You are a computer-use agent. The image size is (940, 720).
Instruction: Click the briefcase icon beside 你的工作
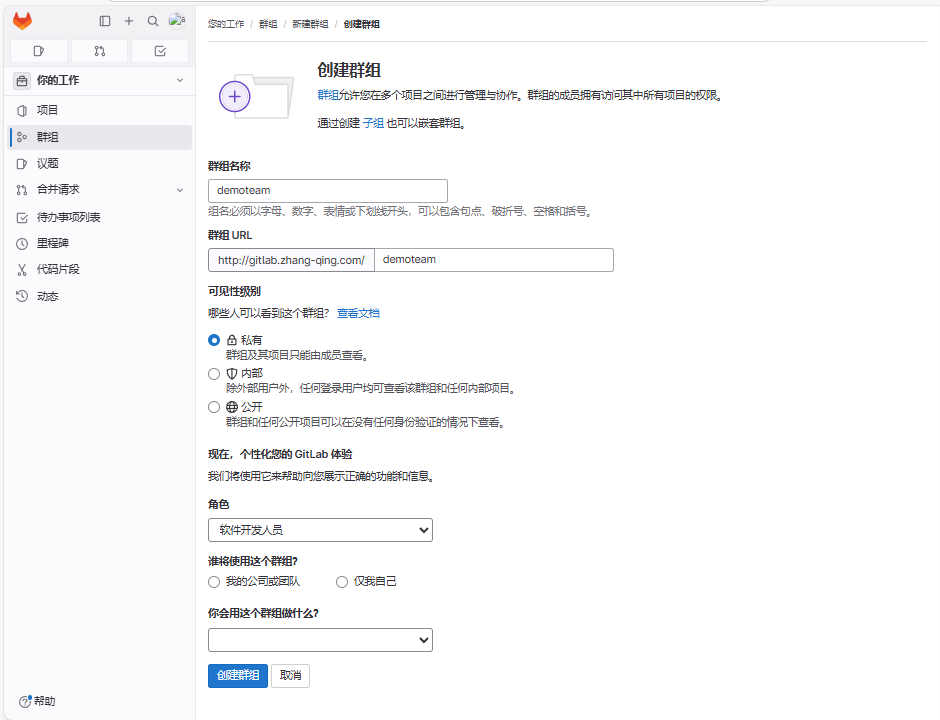[x=22, y=80]
